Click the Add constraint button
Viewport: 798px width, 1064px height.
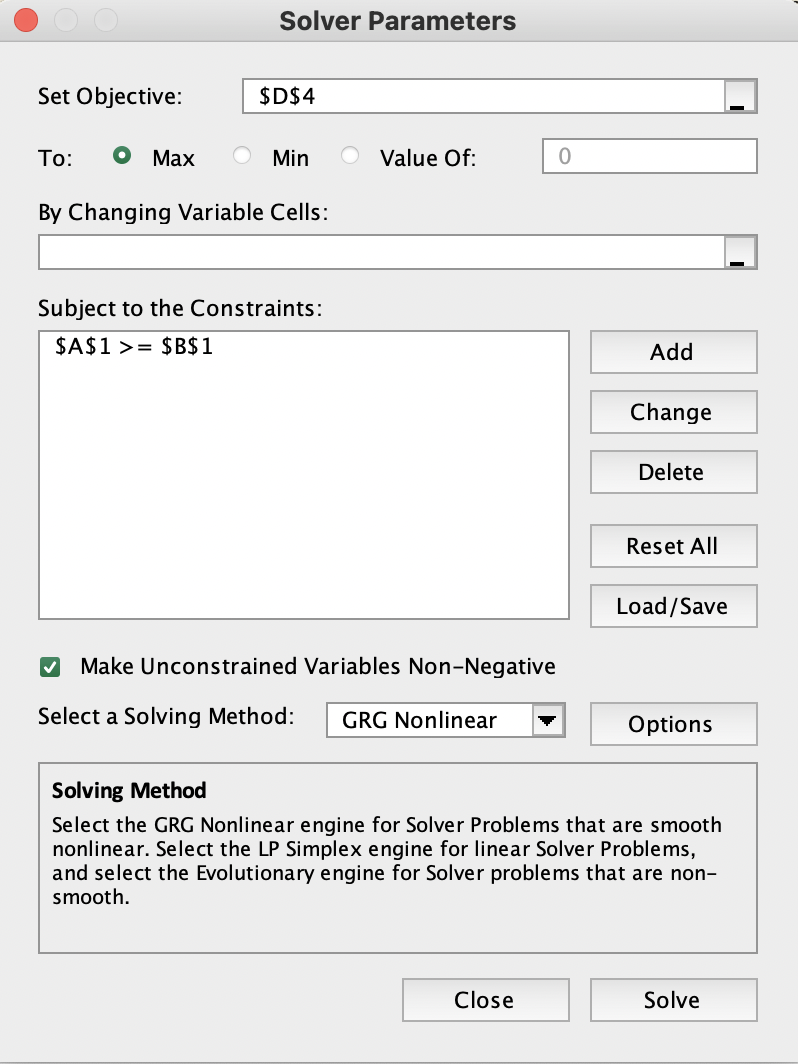coord(672,352)
